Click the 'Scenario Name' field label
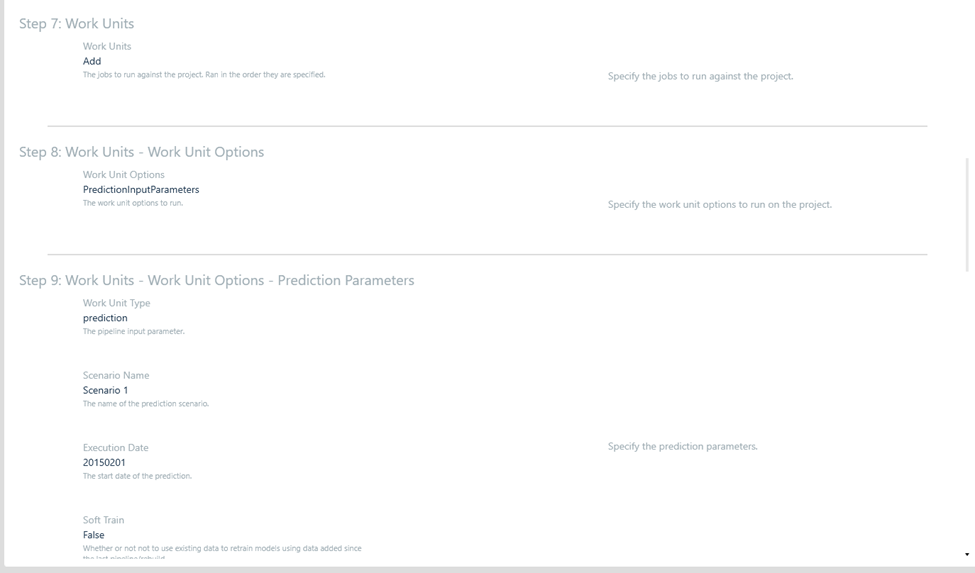This screenshot has height=573, width=975. point(116,376)
